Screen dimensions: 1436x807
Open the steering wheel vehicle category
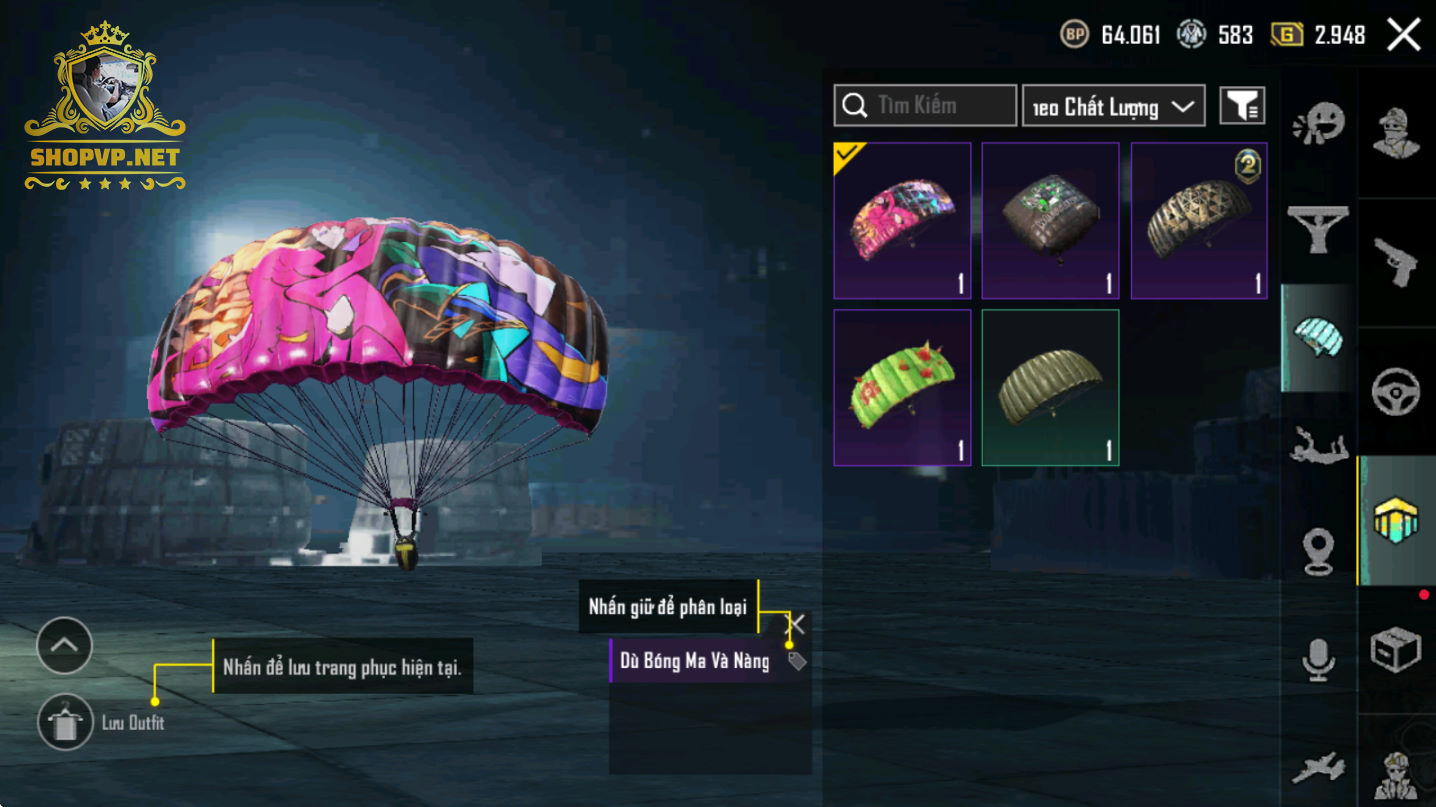click(1396, 391)
